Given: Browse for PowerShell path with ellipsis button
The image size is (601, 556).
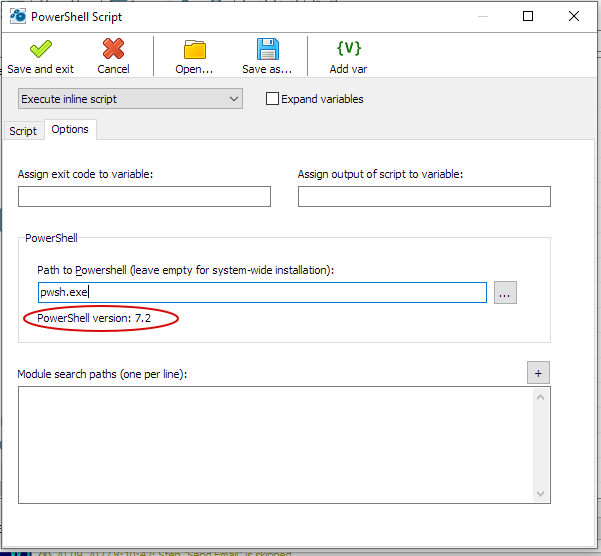Looking at the screenshot, I should [x=505, y=293].
